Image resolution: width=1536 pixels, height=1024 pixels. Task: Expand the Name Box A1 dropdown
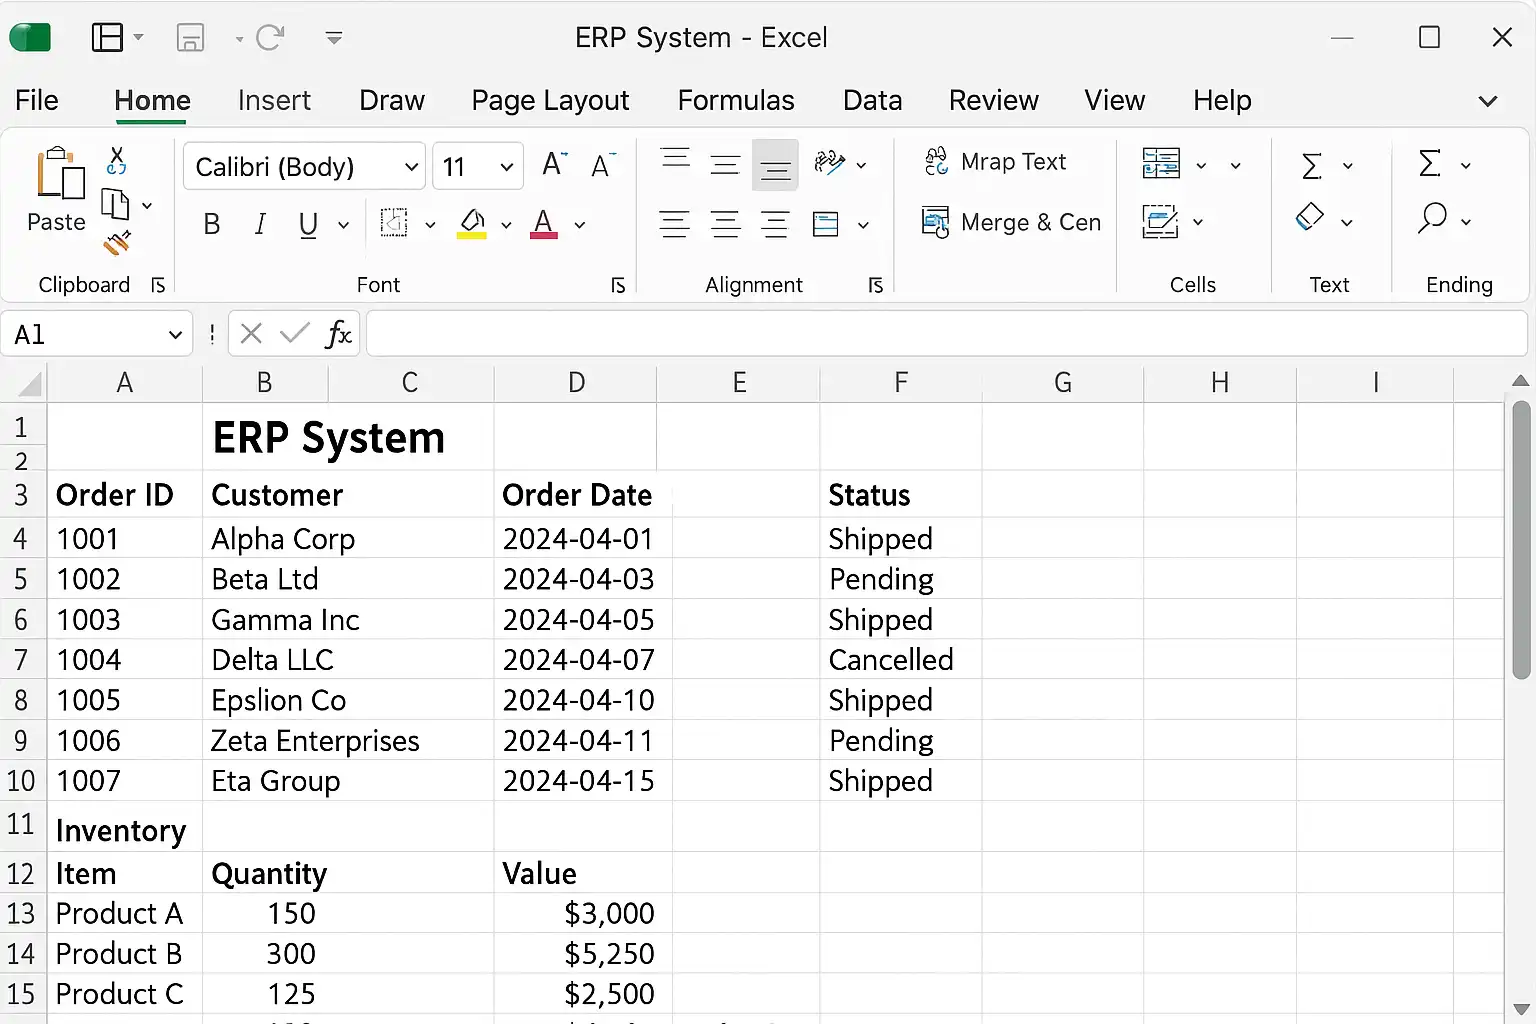pos(175,335)
